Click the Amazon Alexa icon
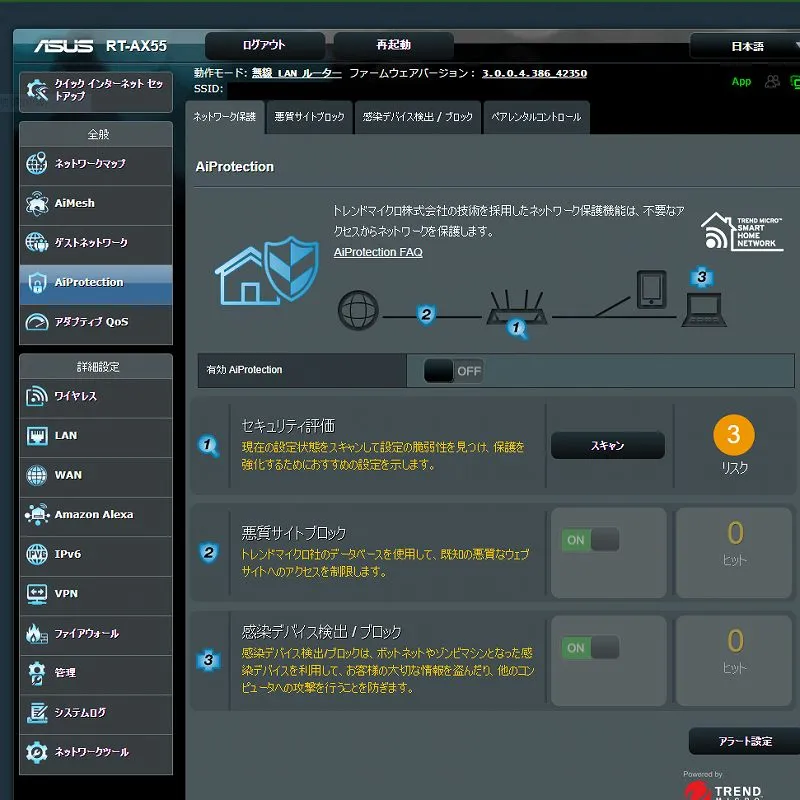 click(37, 514)
